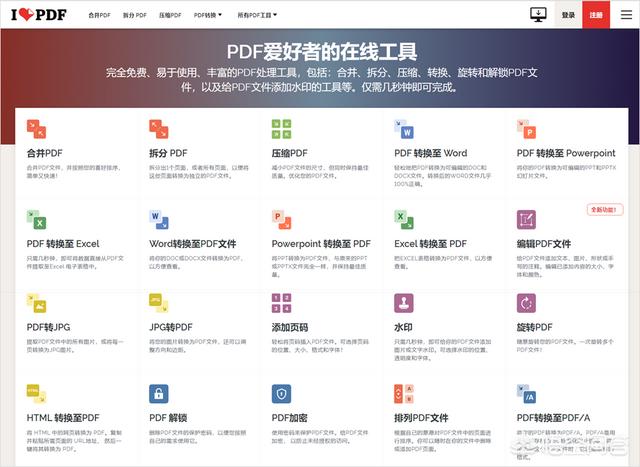Expand the PDF转换 dropdown in navbar

[x=208, y=15]
